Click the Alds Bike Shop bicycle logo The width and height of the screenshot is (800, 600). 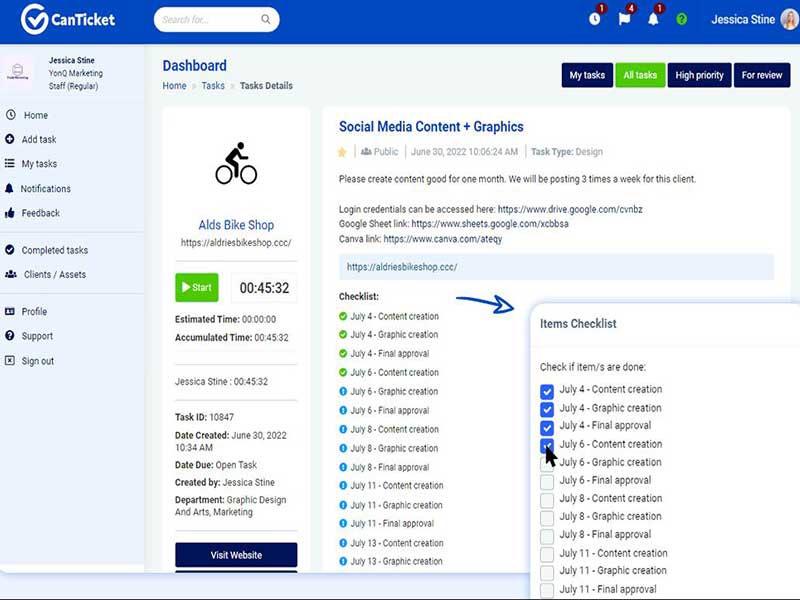(236, 163)
